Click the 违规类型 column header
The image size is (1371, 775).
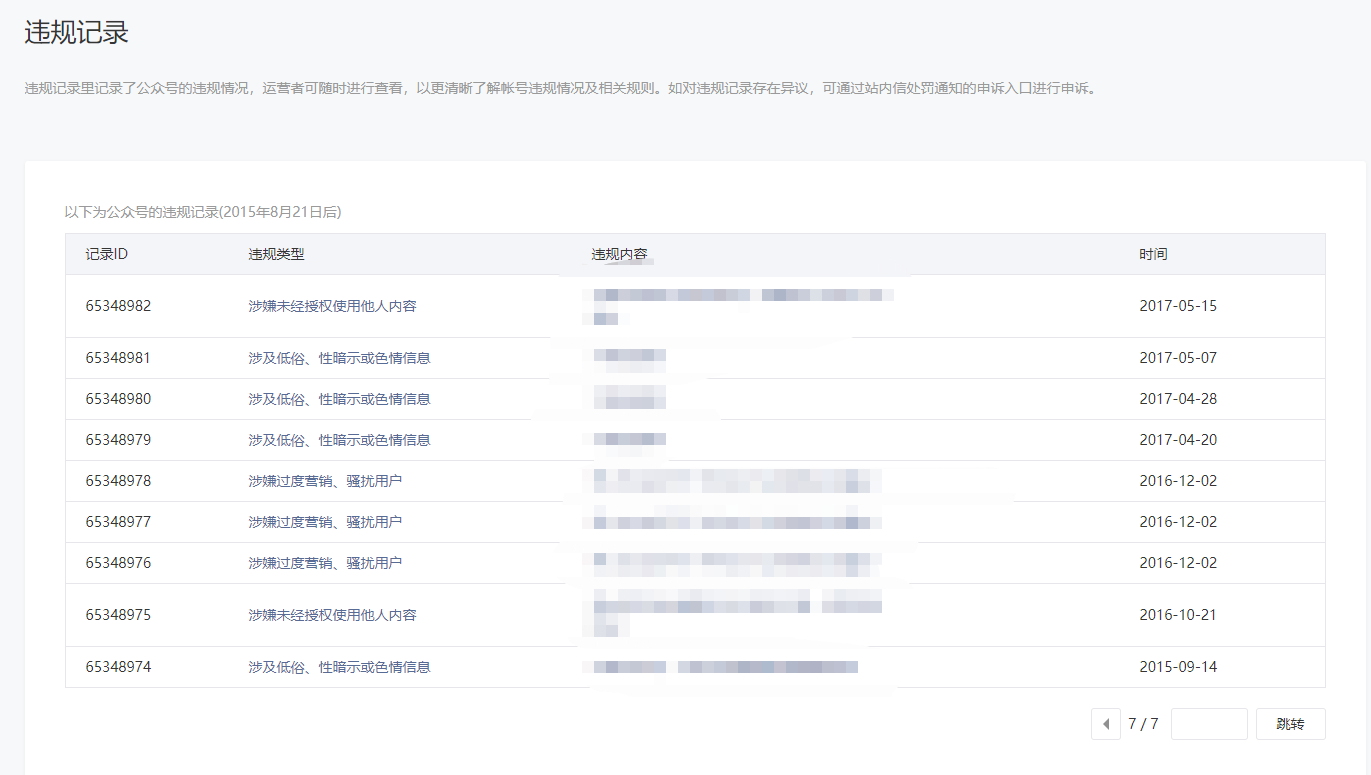click(x=276, y=254)
